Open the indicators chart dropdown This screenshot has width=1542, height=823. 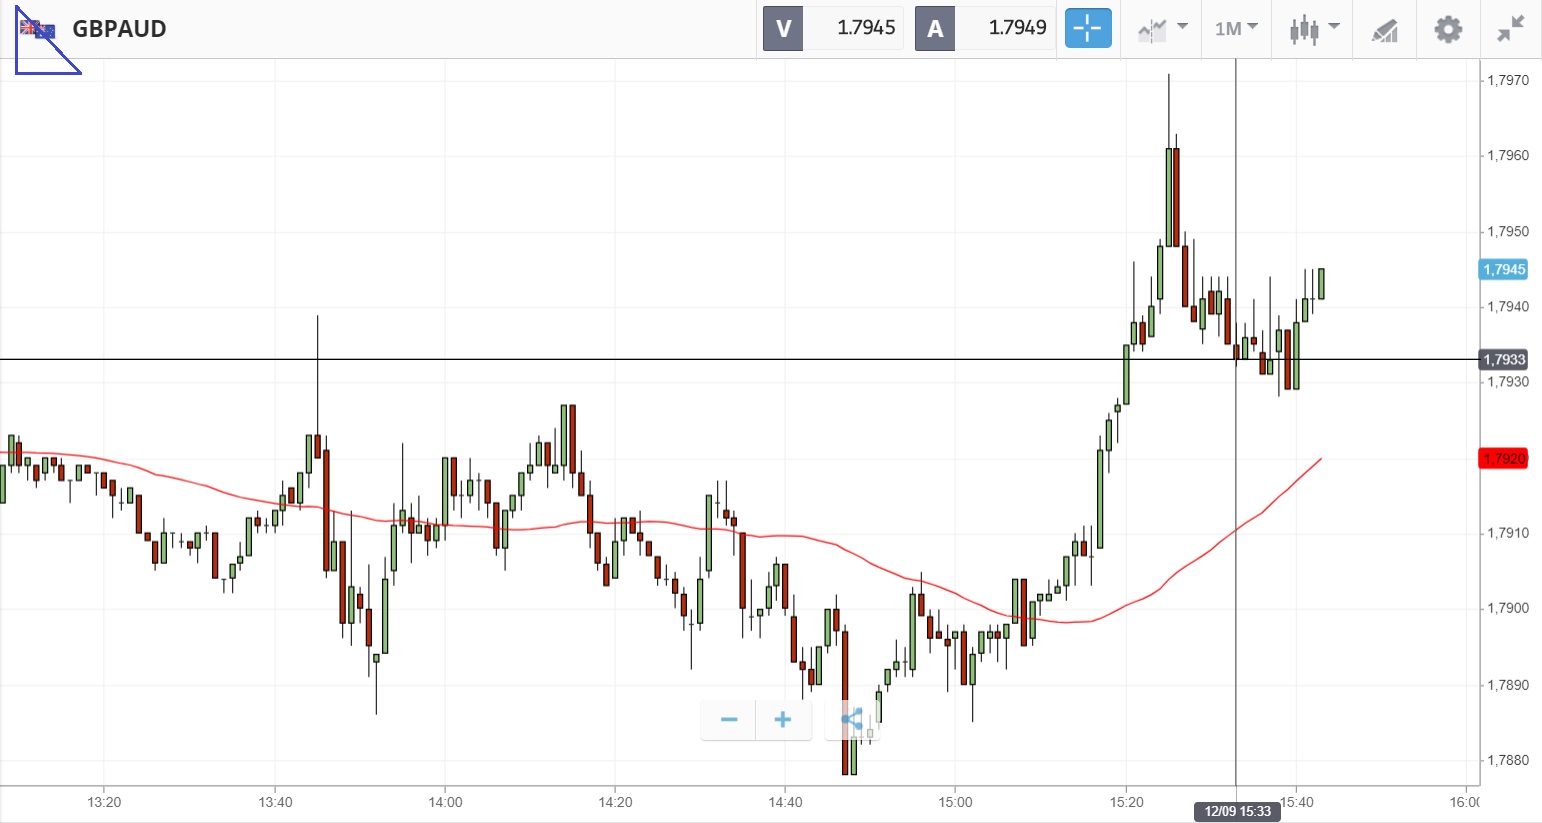pyautogui.click(x=1162, y=29)
